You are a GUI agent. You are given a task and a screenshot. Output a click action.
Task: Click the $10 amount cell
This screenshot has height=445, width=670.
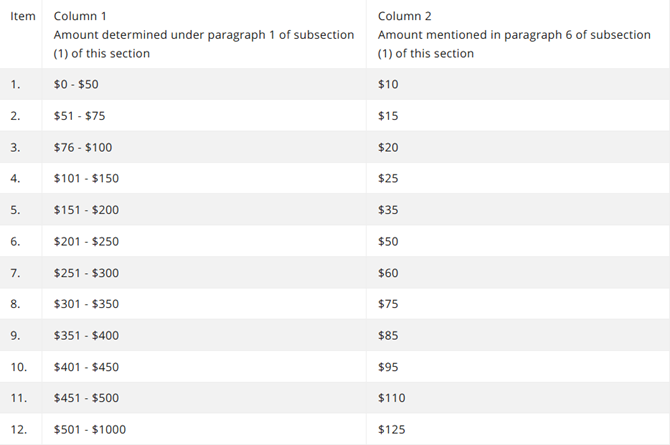coord(388,84)
